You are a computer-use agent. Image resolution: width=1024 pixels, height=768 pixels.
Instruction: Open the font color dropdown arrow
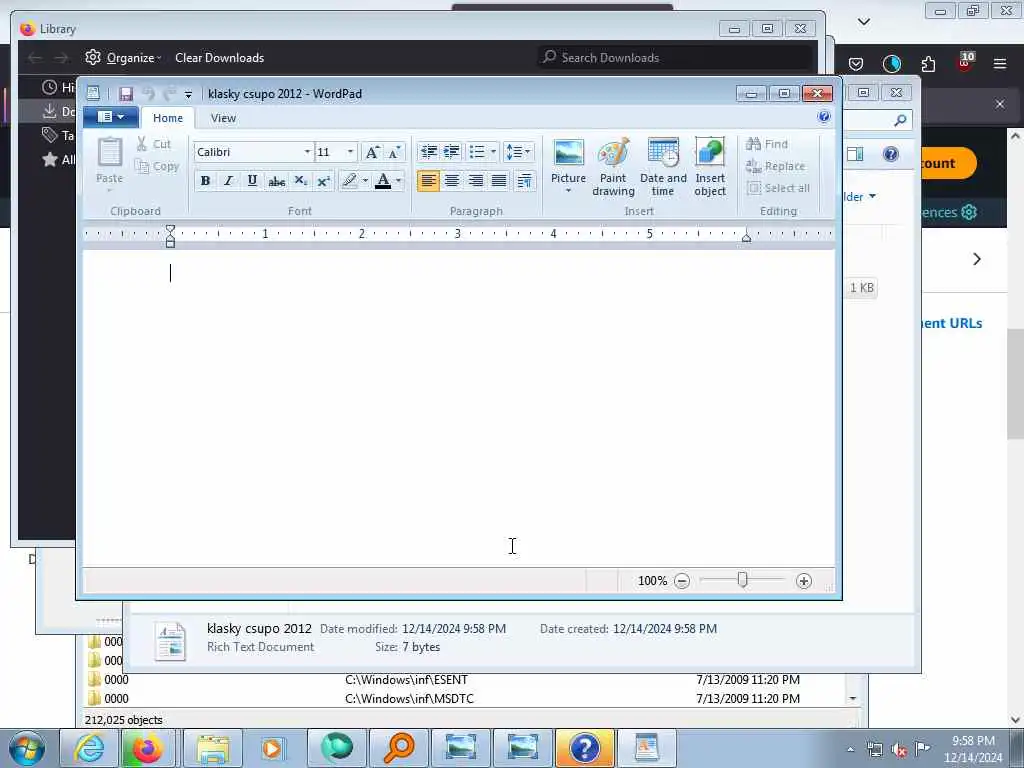[x=398, y=181]
